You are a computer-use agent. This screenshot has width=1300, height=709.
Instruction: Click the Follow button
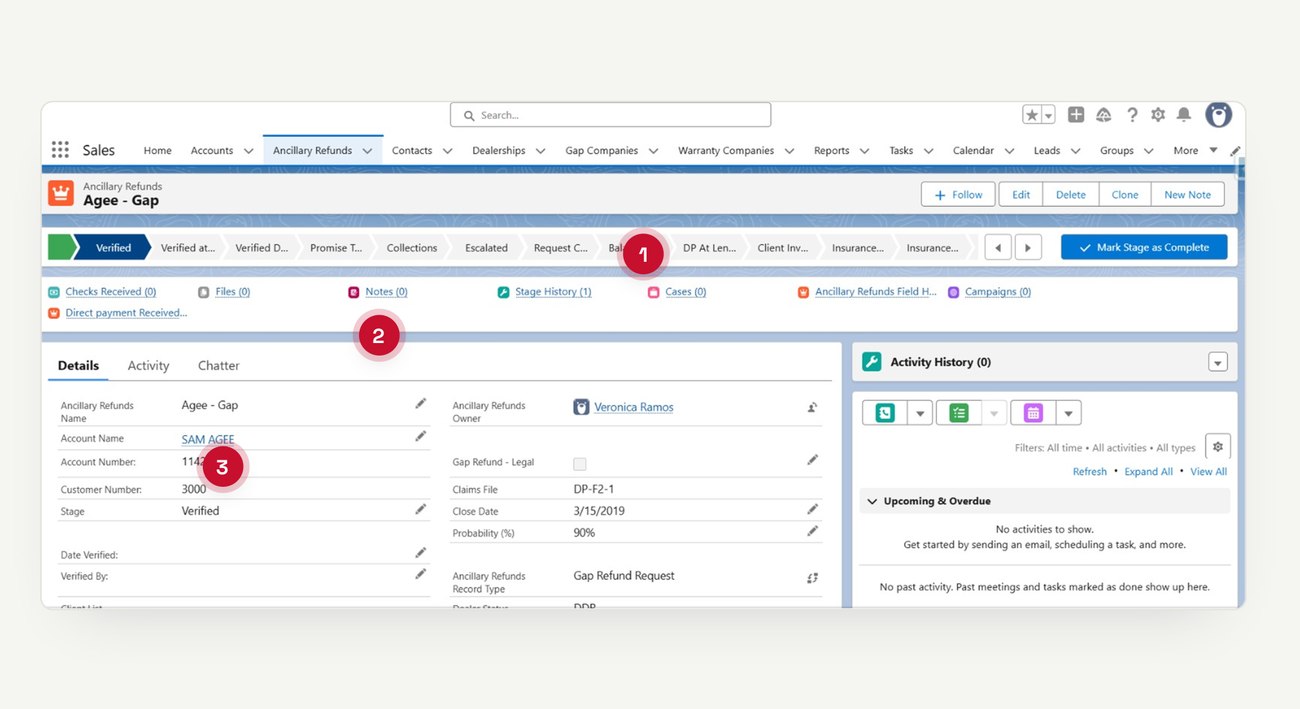pyautogui.click(x=958, y=195)
